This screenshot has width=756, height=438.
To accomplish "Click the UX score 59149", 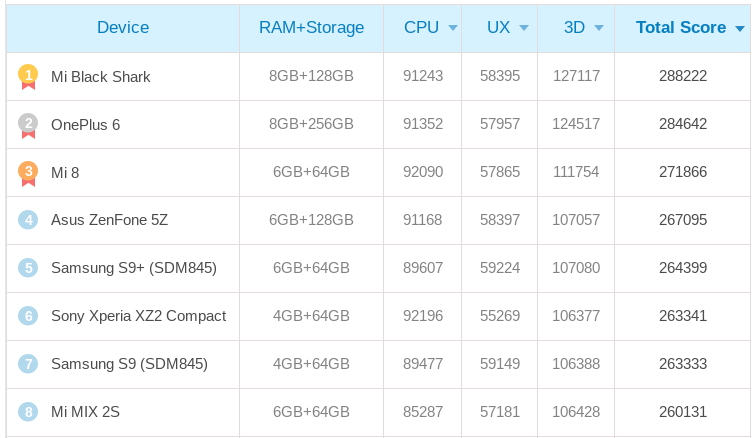I will (500, 364).
